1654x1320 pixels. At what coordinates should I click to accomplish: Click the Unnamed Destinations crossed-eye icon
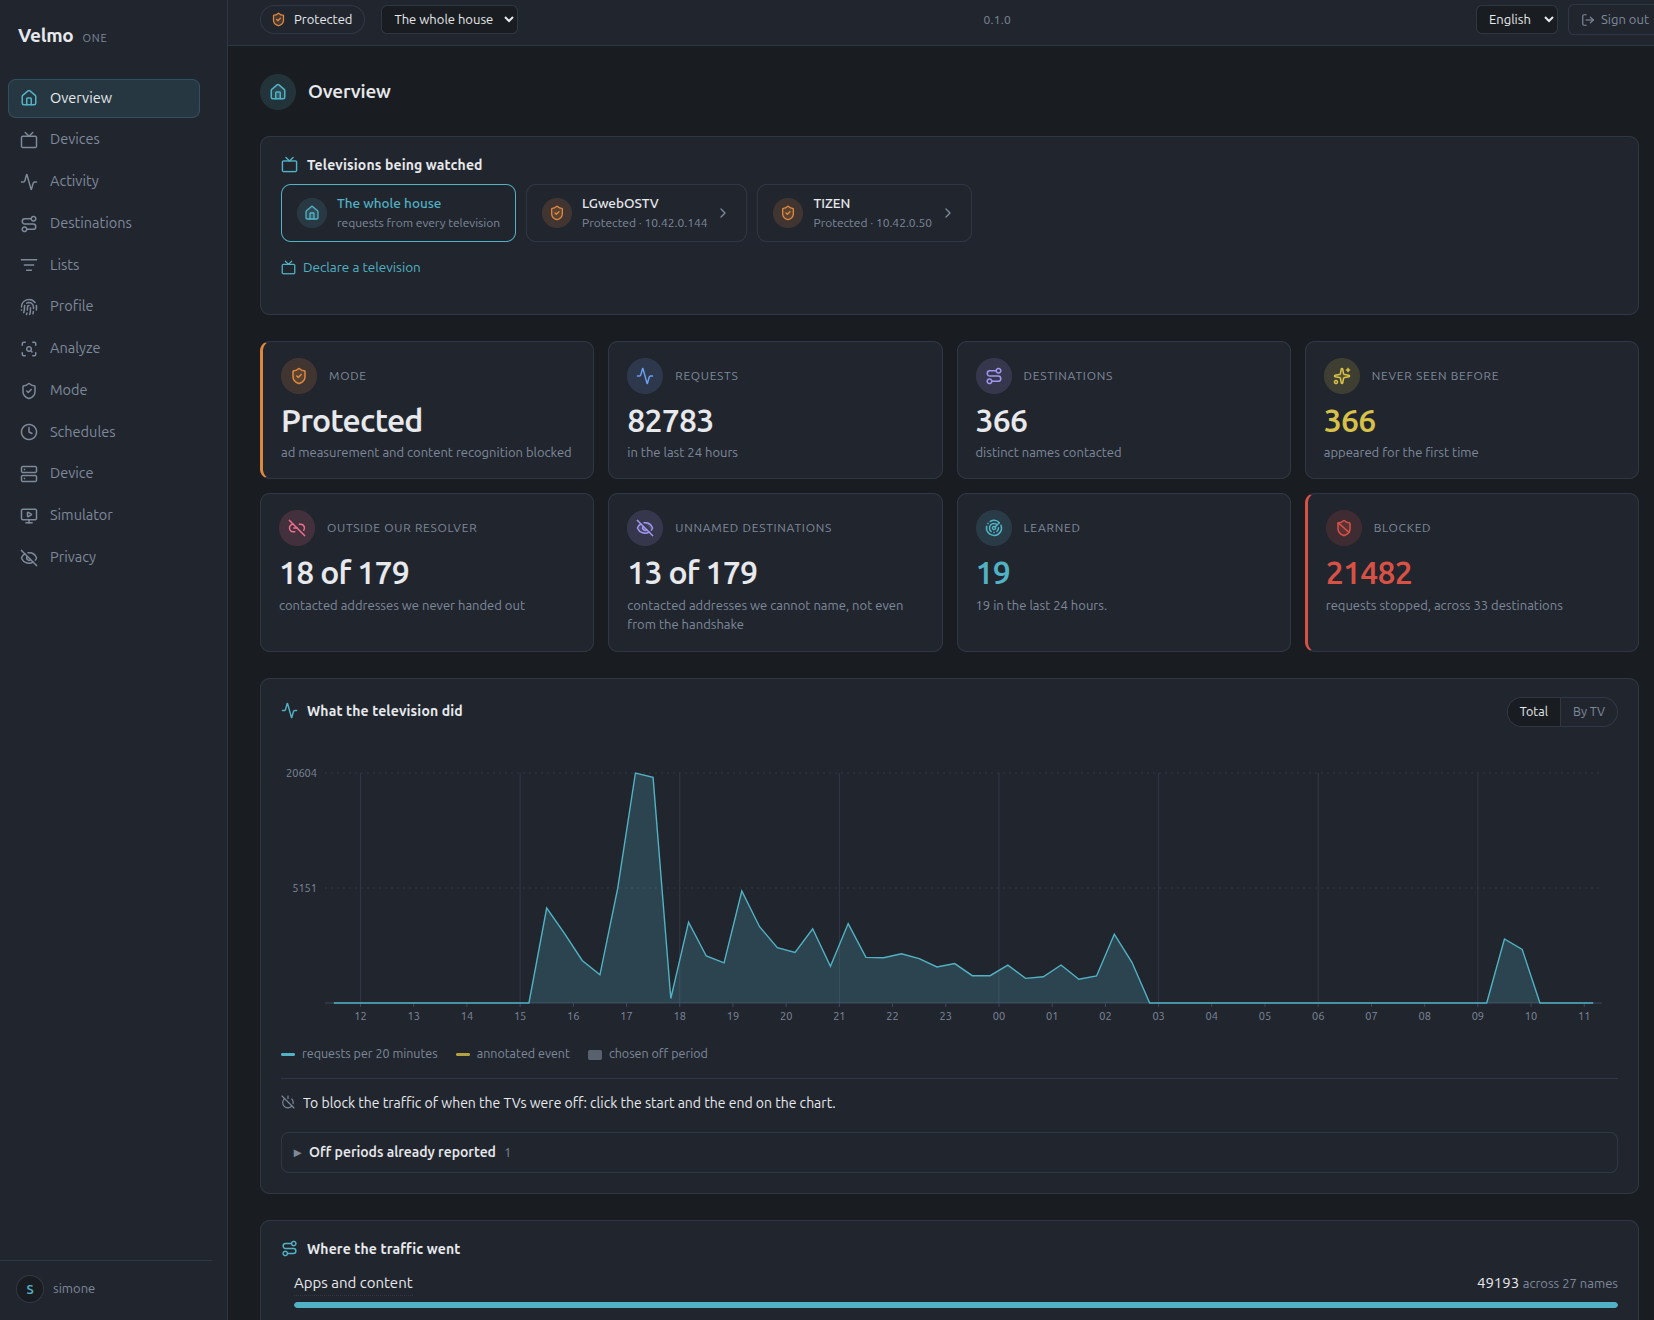(x=645, y=528)
